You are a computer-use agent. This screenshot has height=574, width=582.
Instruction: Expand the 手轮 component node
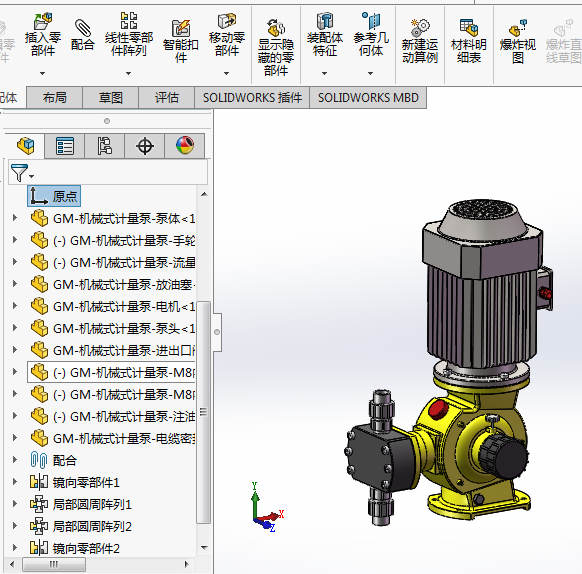click(x=15, y=240)
